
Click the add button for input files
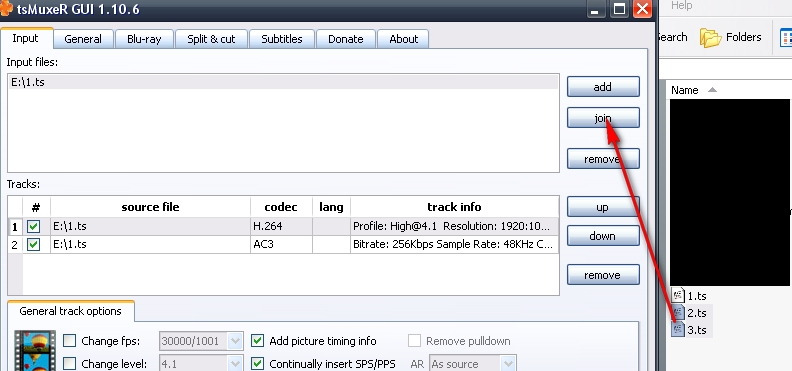click(x=603, y=87)
